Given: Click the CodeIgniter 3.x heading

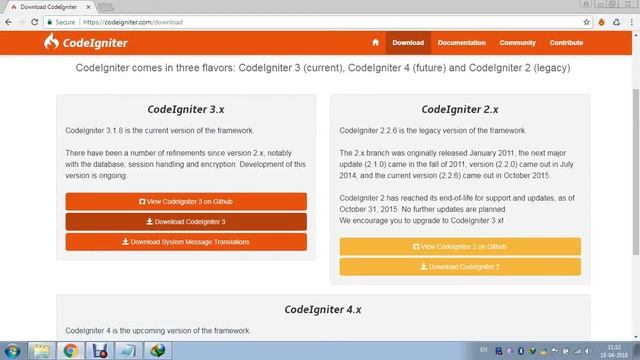Looking at the screenshot, I should tap(186, 109).
